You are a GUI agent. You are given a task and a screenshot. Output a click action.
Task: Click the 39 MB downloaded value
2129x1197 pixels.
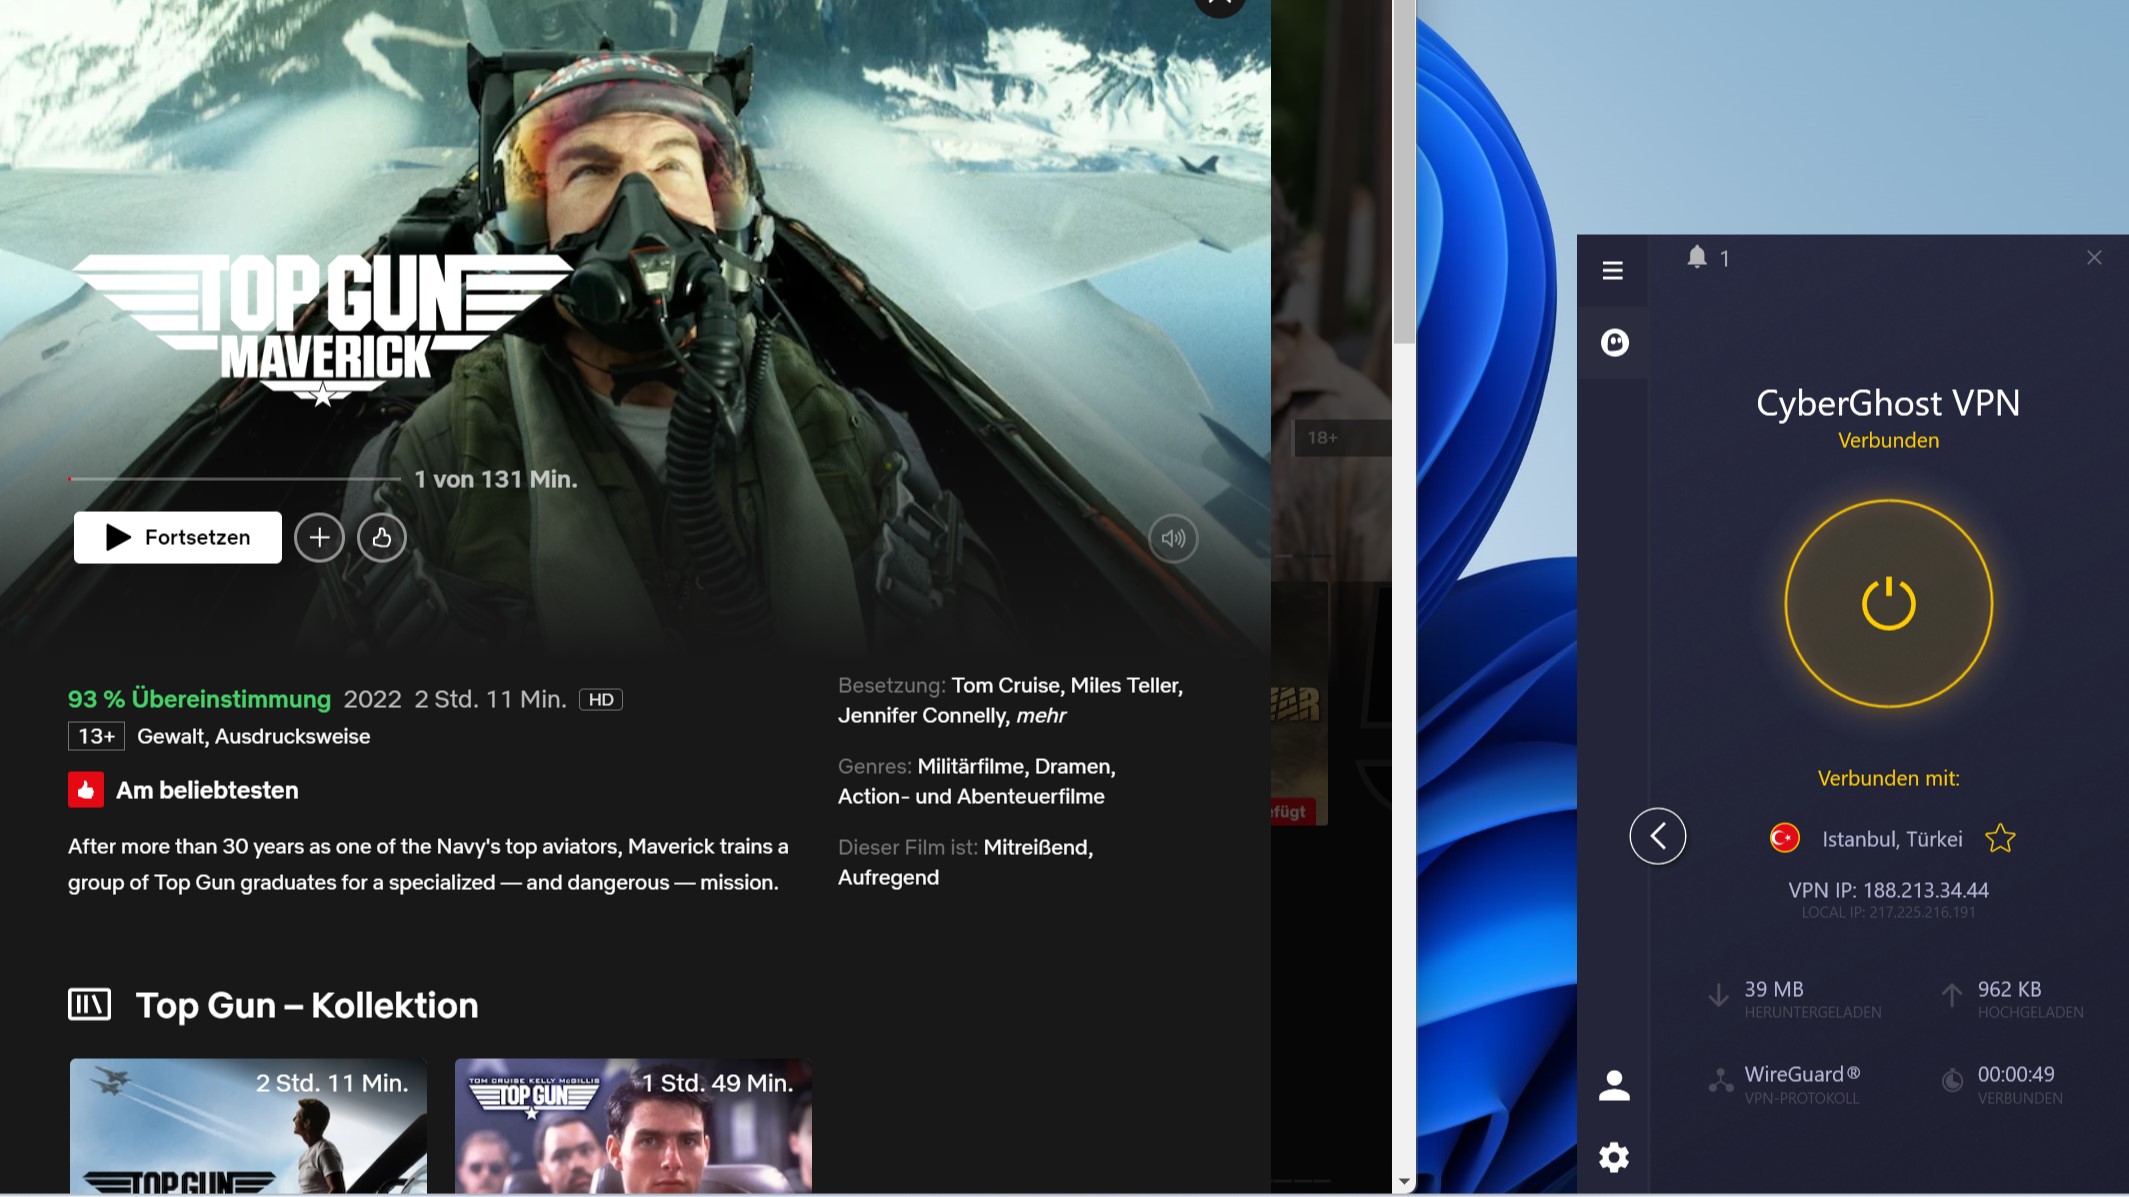1774,989
